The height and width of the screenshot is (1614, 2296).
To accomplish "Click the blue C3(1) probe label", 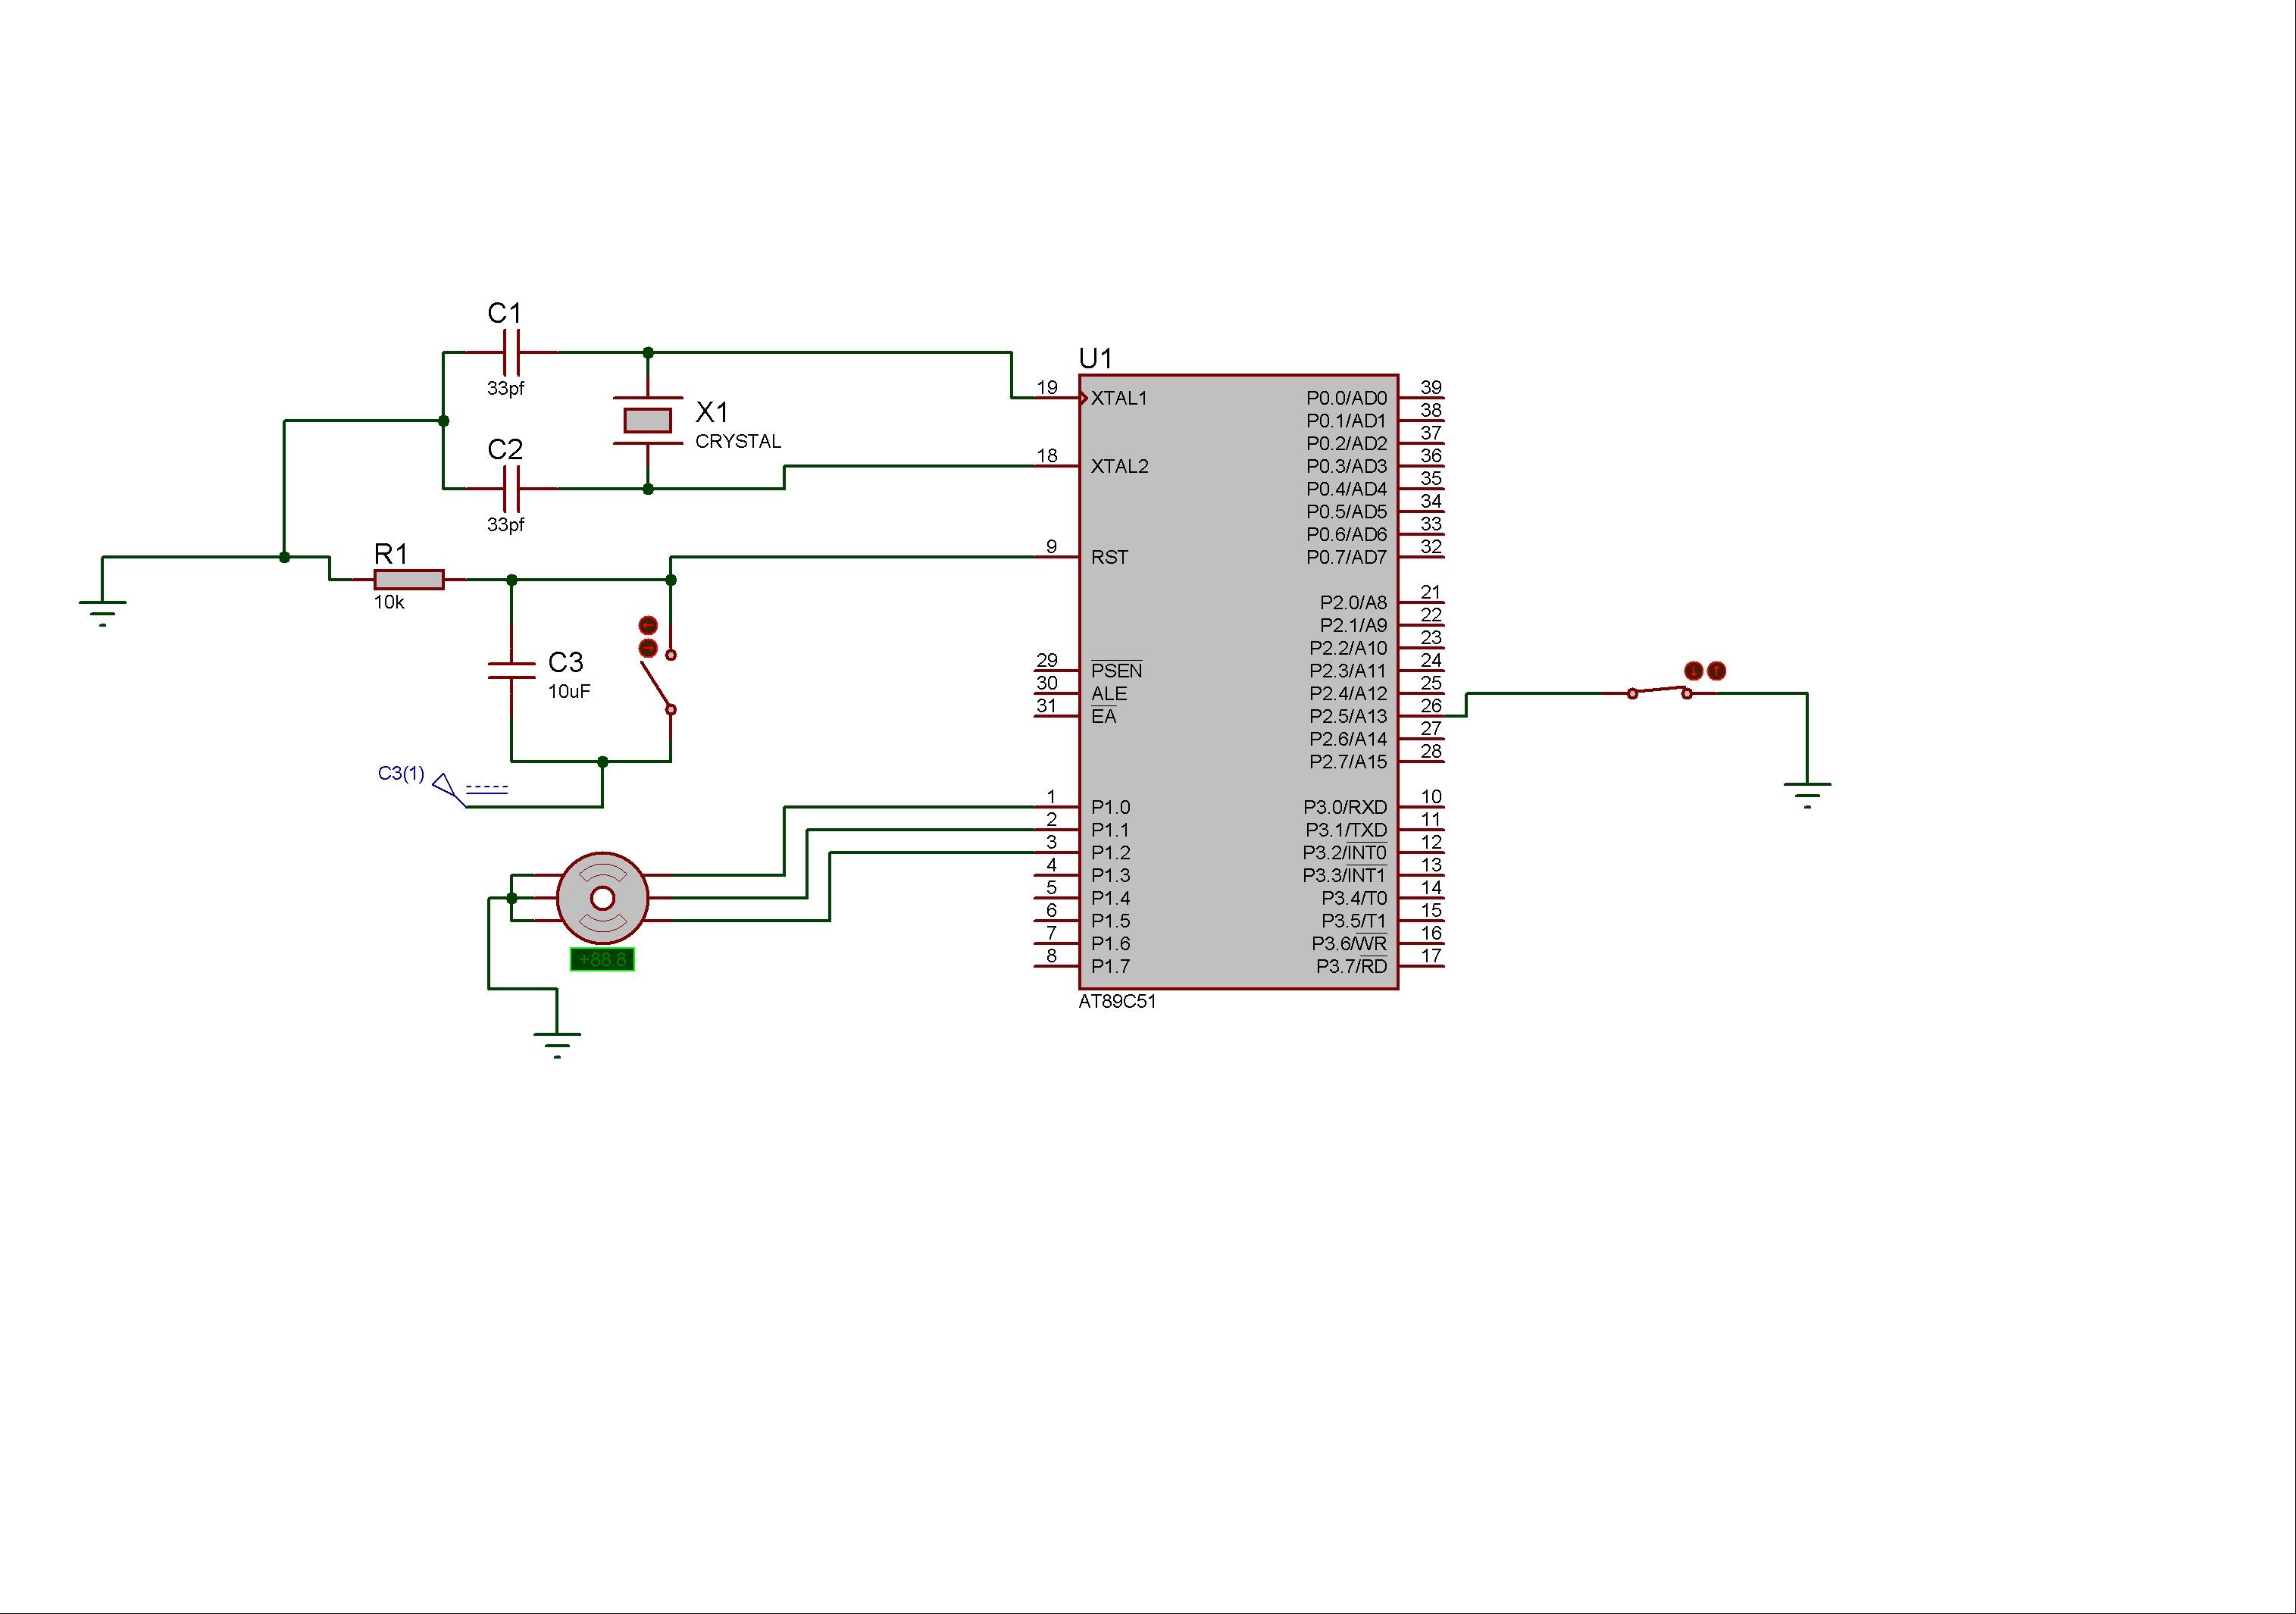I will tap(401, 773).
